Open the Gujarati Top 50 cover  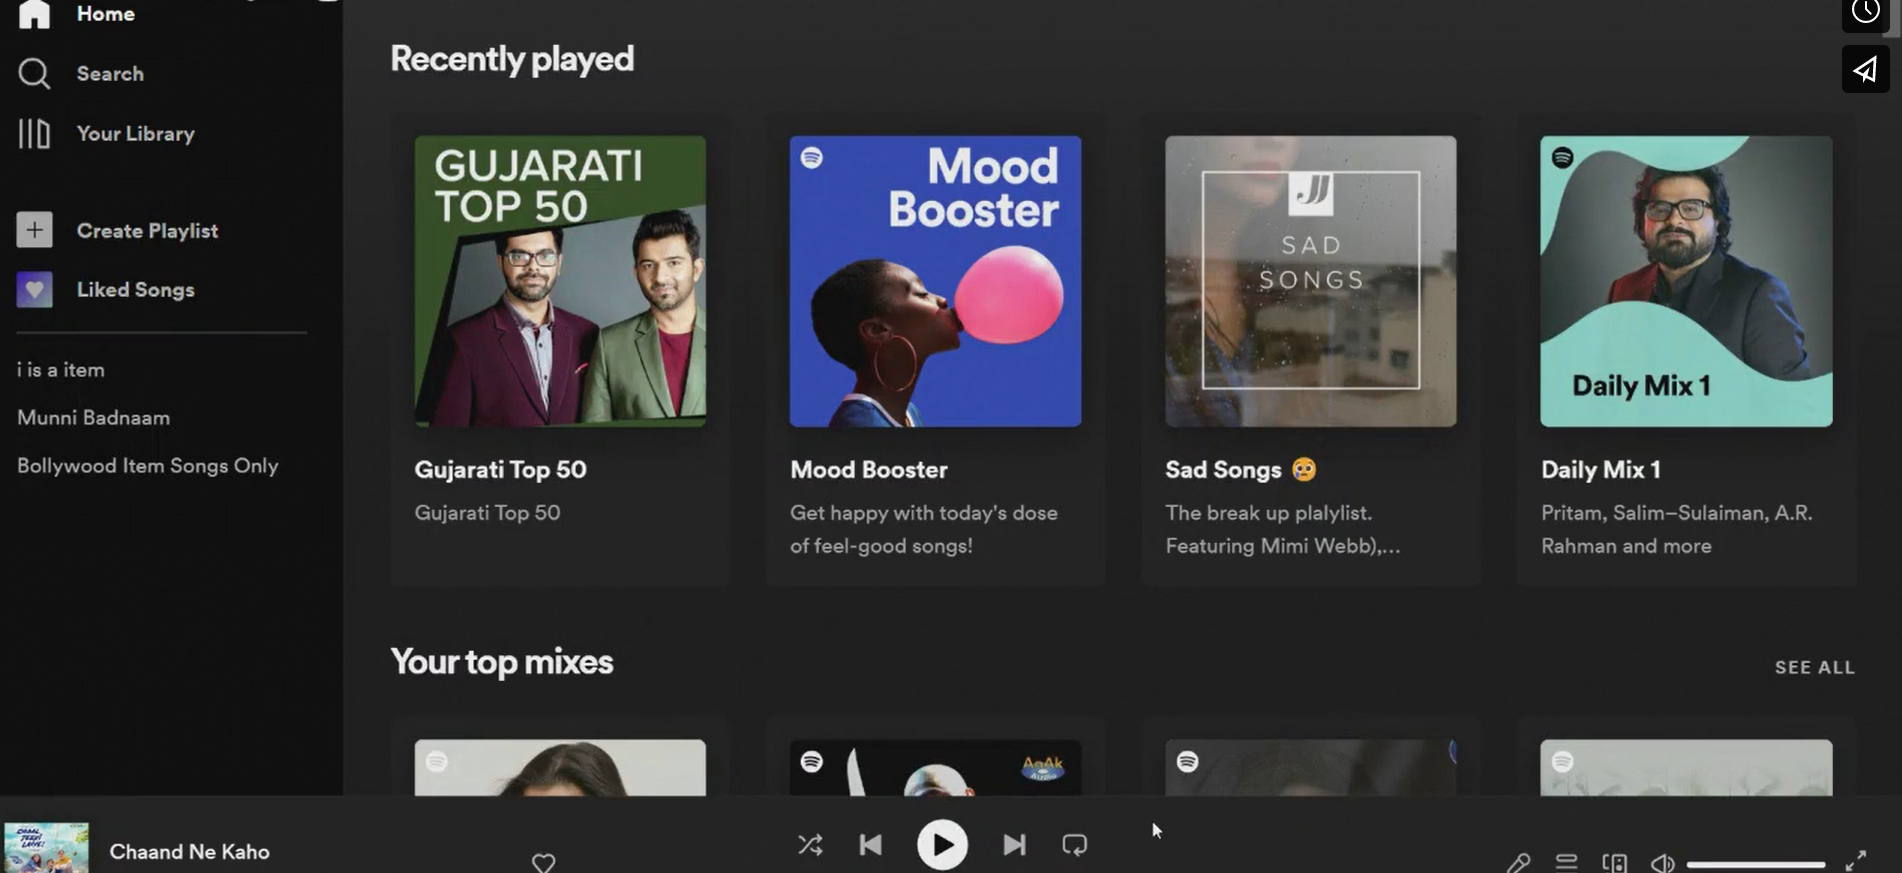560,281
